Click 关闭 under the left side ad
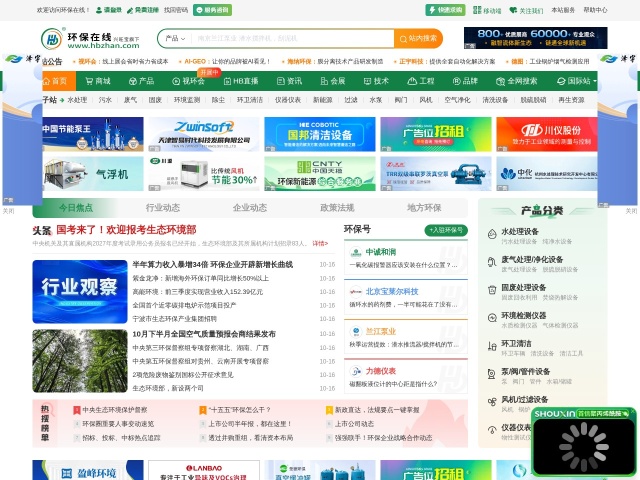Screen dimensions: 640x480 (9, 211)
